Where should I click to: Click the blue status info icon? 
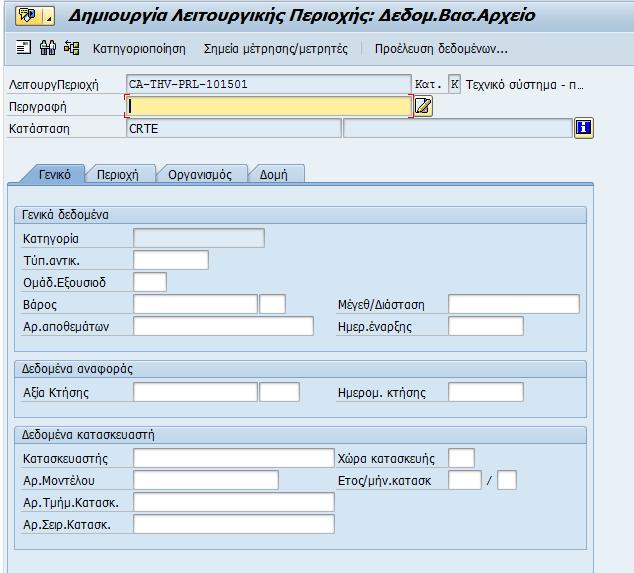[x=583, y=128]
